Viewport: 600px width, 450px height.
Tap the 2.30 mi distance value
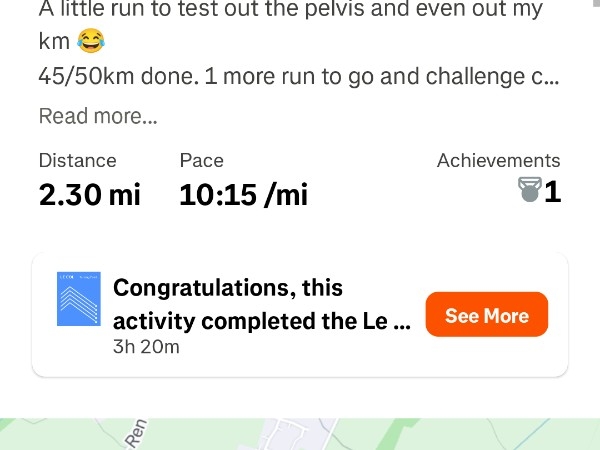pyautogui.click(x=89, y=194)
